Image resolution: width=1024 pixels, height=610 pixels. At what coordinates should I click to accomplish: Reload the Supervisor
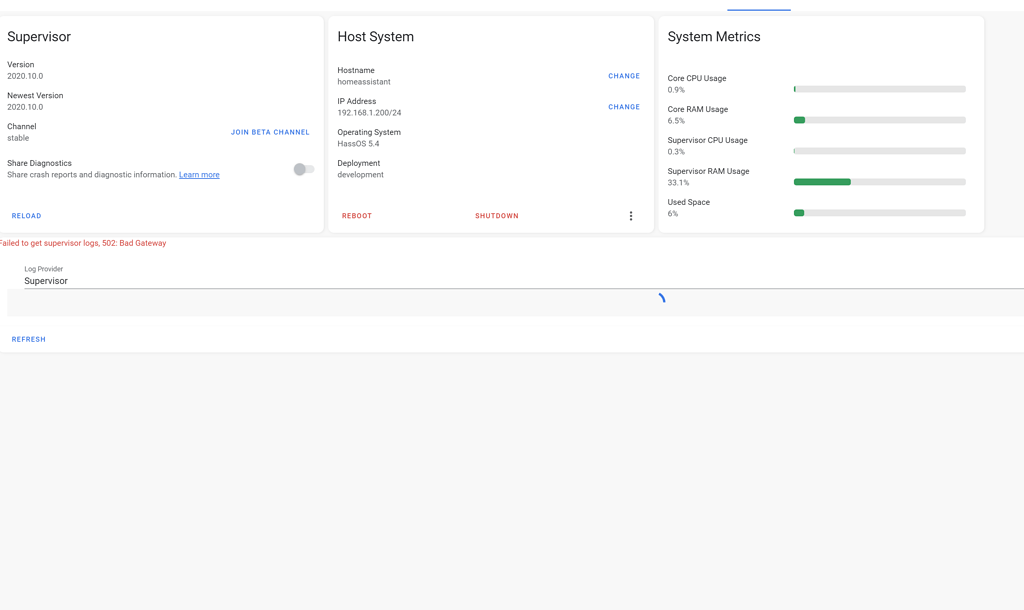click(x=27, y=216)
